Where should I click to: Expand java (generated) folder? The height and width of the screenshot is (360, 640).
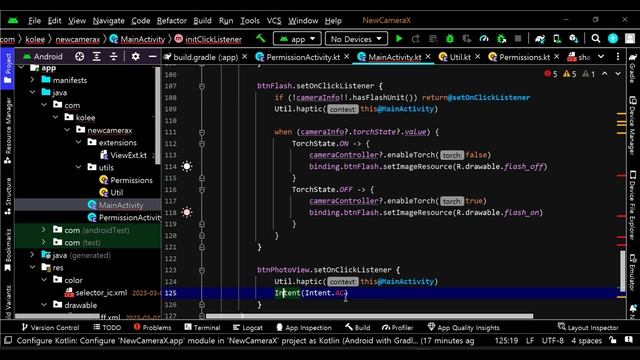coord(32,255)
